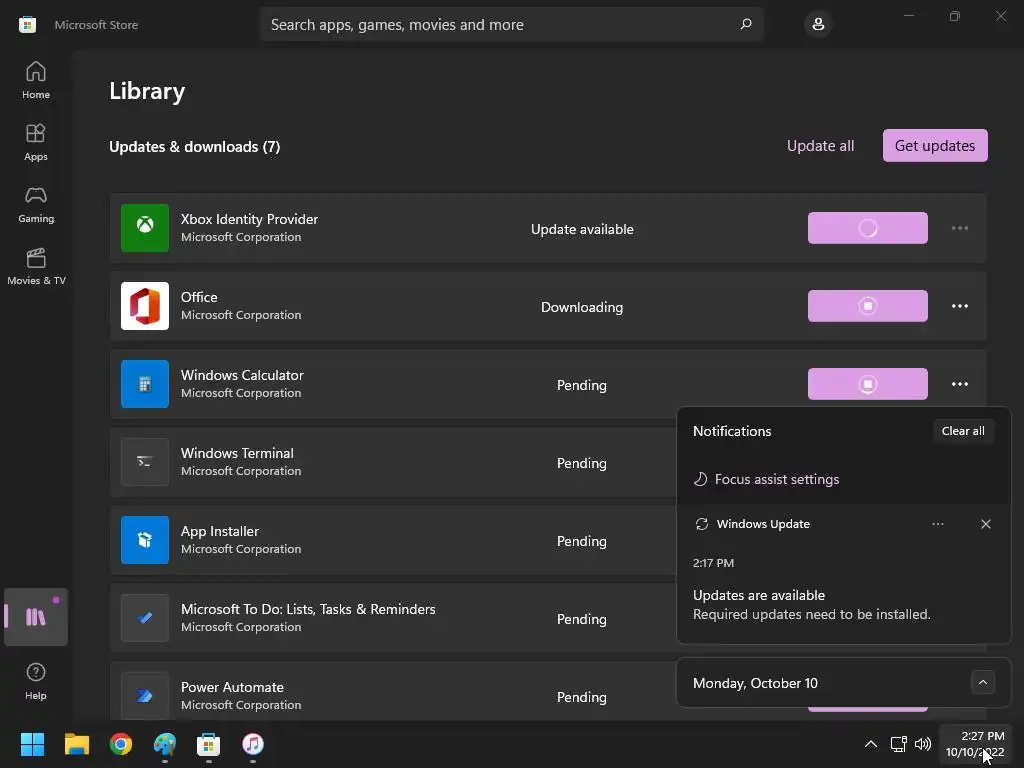The width and height of the screenshot is (1024, 768).
Task: Click the Office app icon
Action: click(145, 306)
